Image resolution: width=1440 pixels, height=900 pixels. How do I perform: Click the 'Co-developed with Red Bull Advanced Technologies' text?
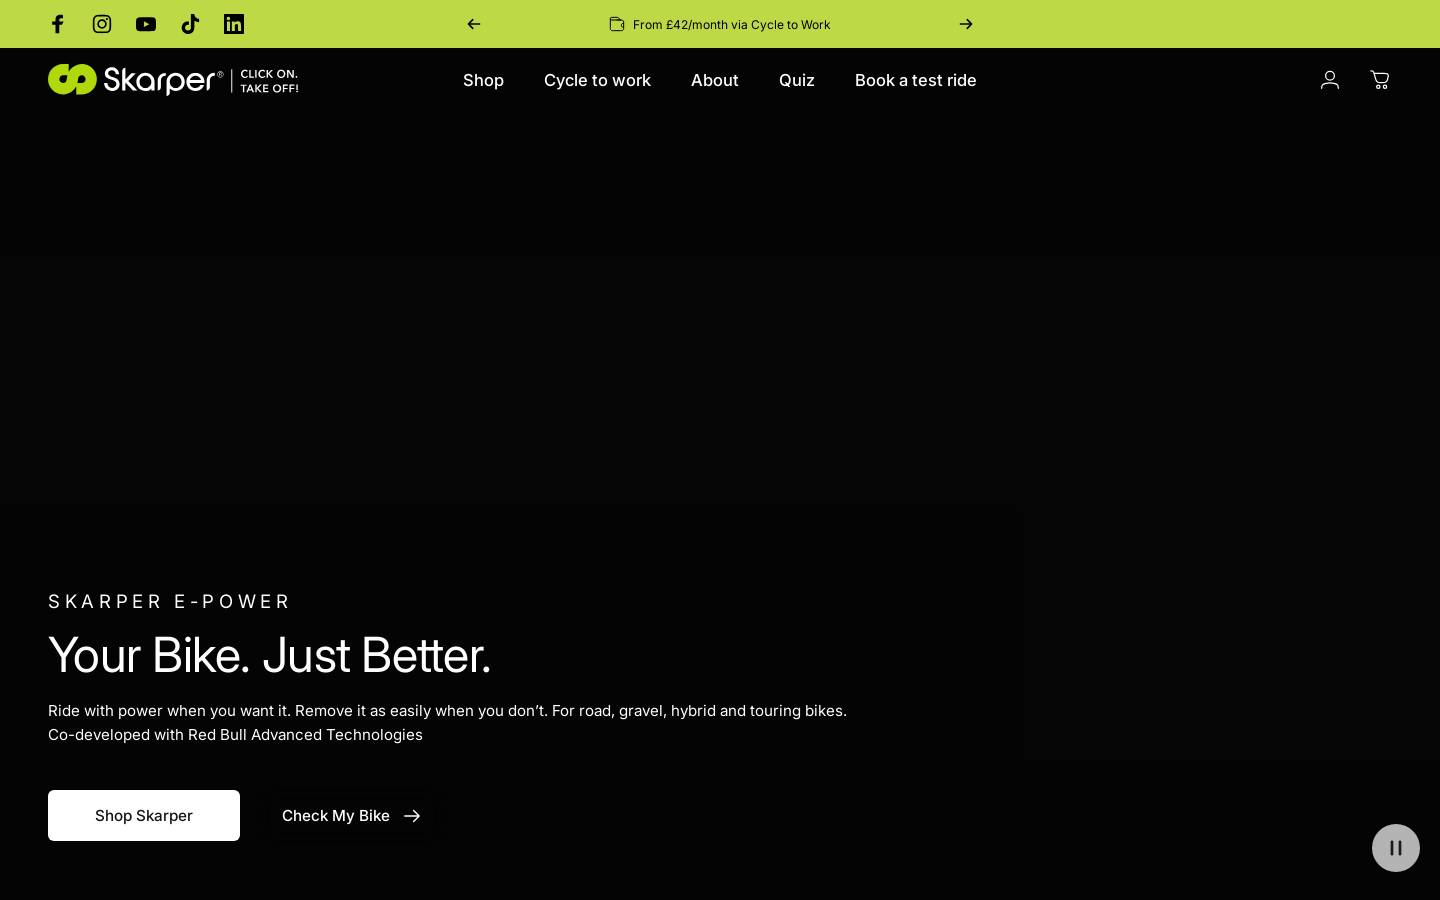[x=236, y=735]
